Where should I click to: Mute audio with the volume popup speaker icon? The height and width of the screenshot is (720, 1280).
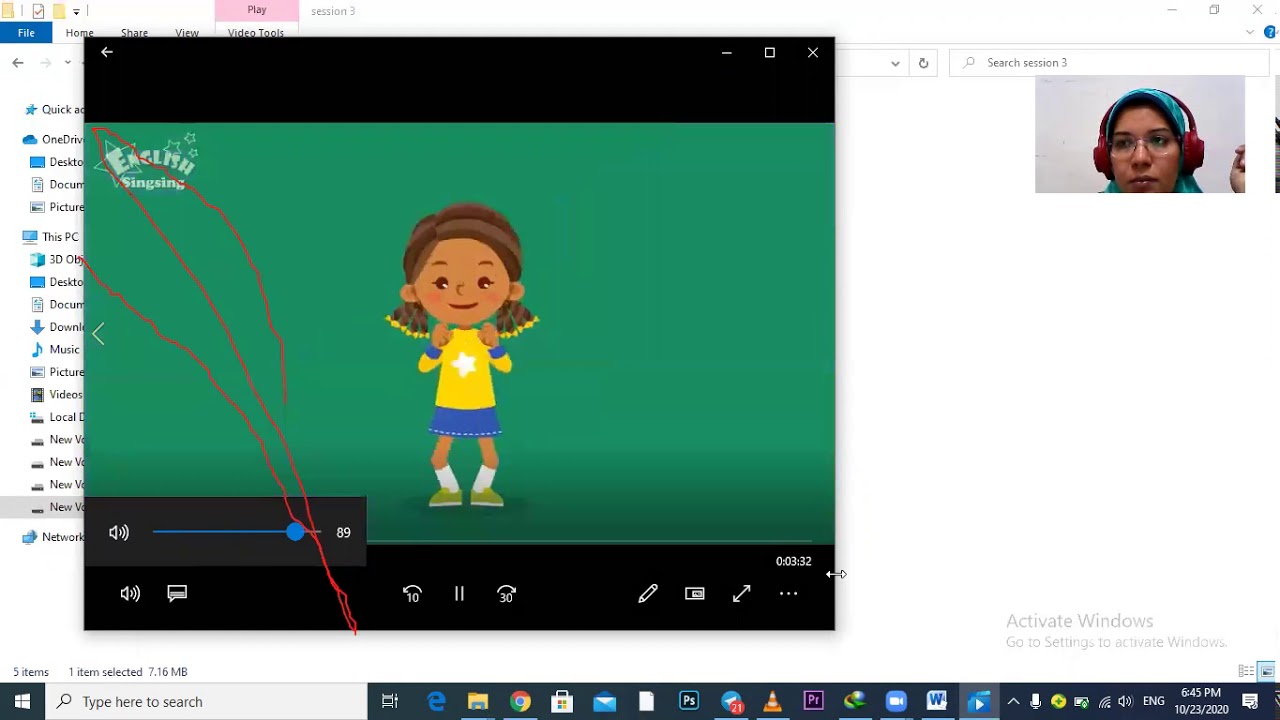(119, 533)
